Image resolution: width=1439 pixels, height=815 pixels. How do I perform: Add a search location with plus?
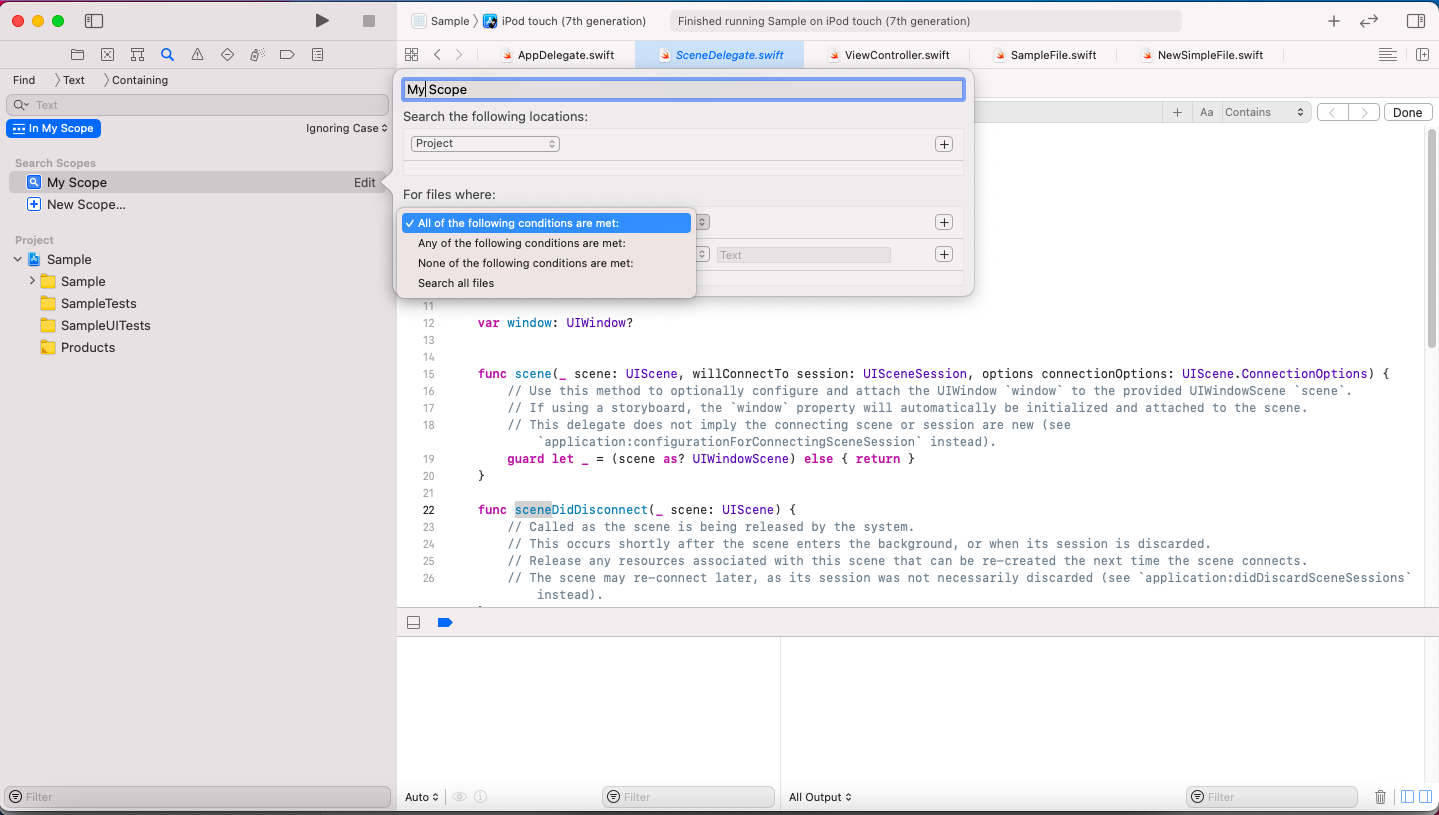pyautogui.click(x=943, y=144)
